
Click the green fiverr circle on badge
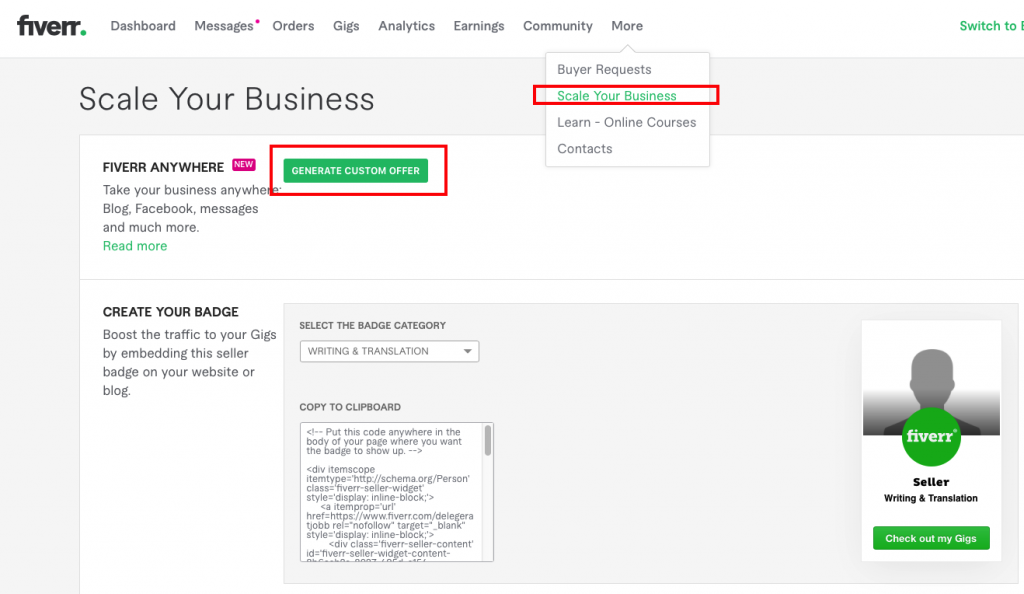(x=931, y=437)
